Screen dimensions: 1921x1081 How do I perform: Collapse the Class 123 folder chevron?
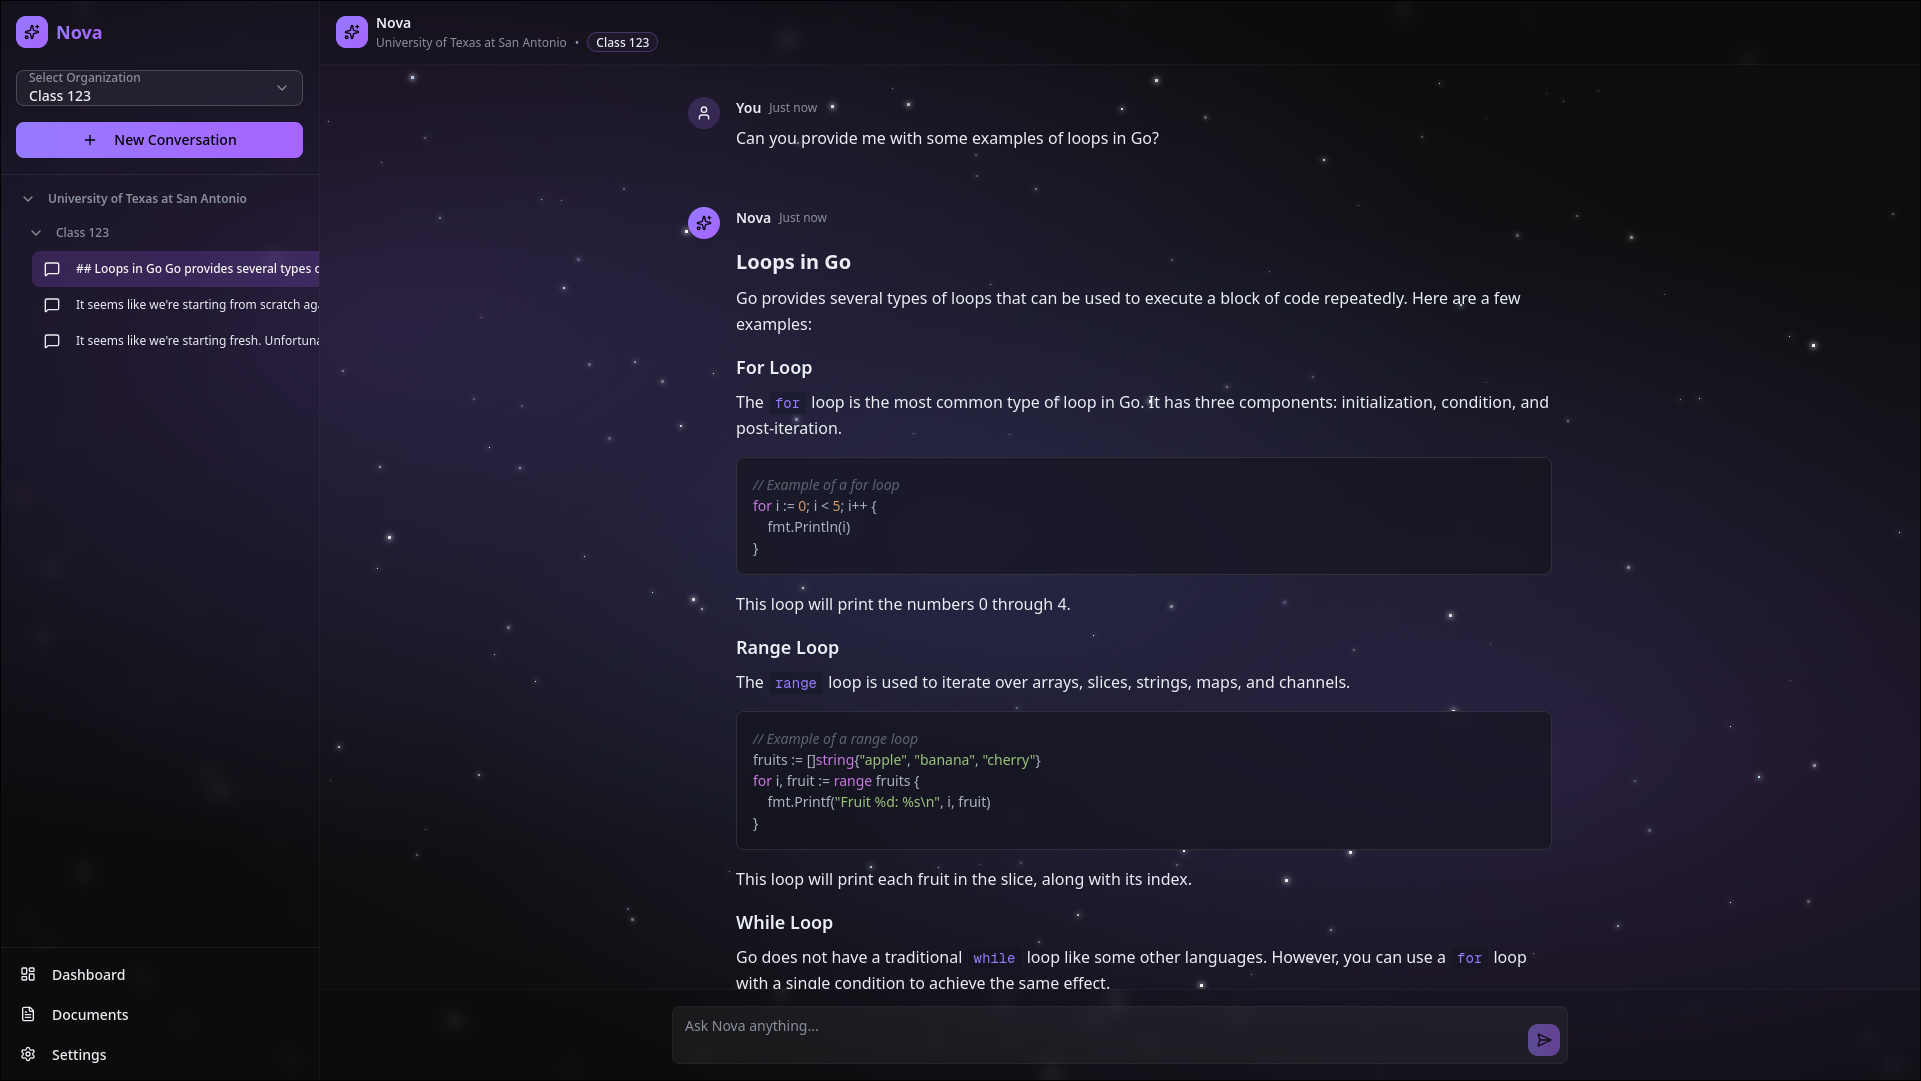36,233
